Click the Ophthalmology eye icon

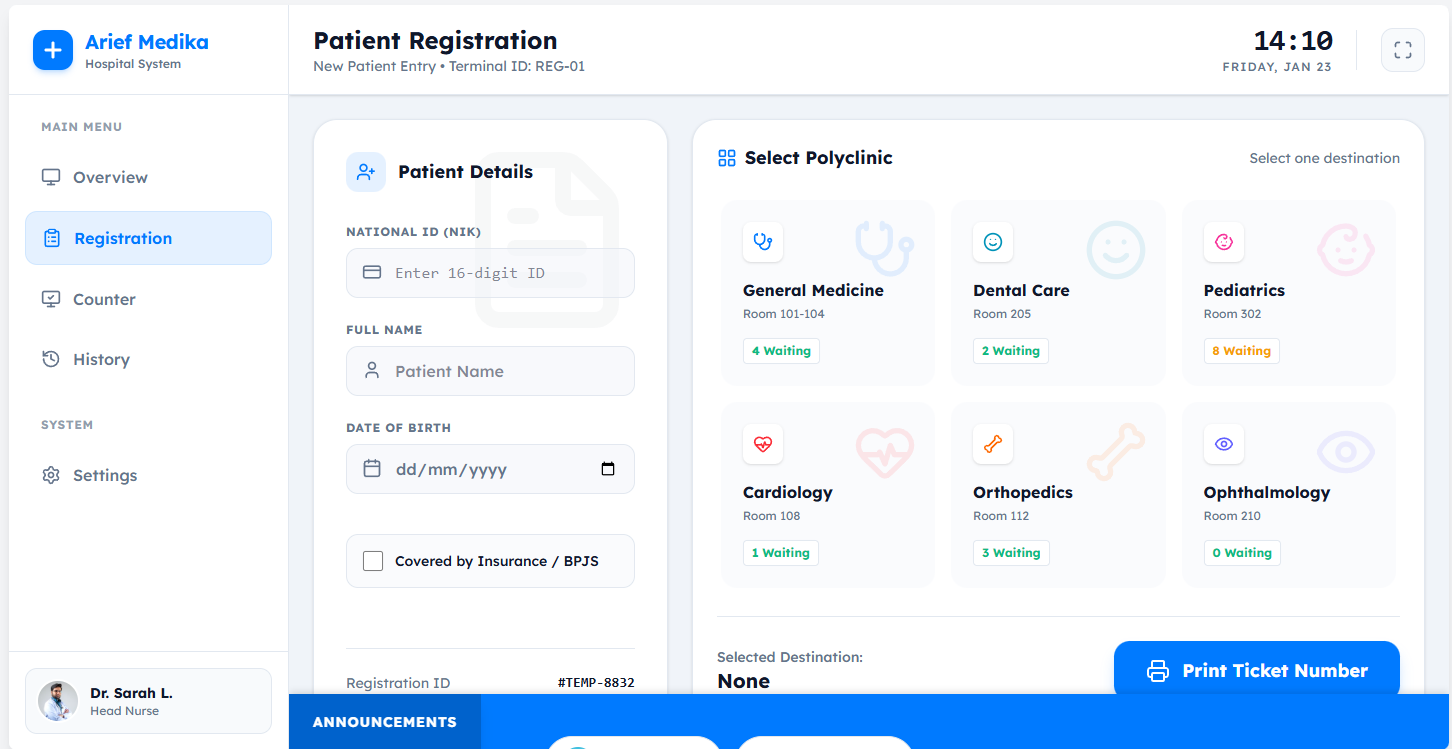pos(1223,443)
